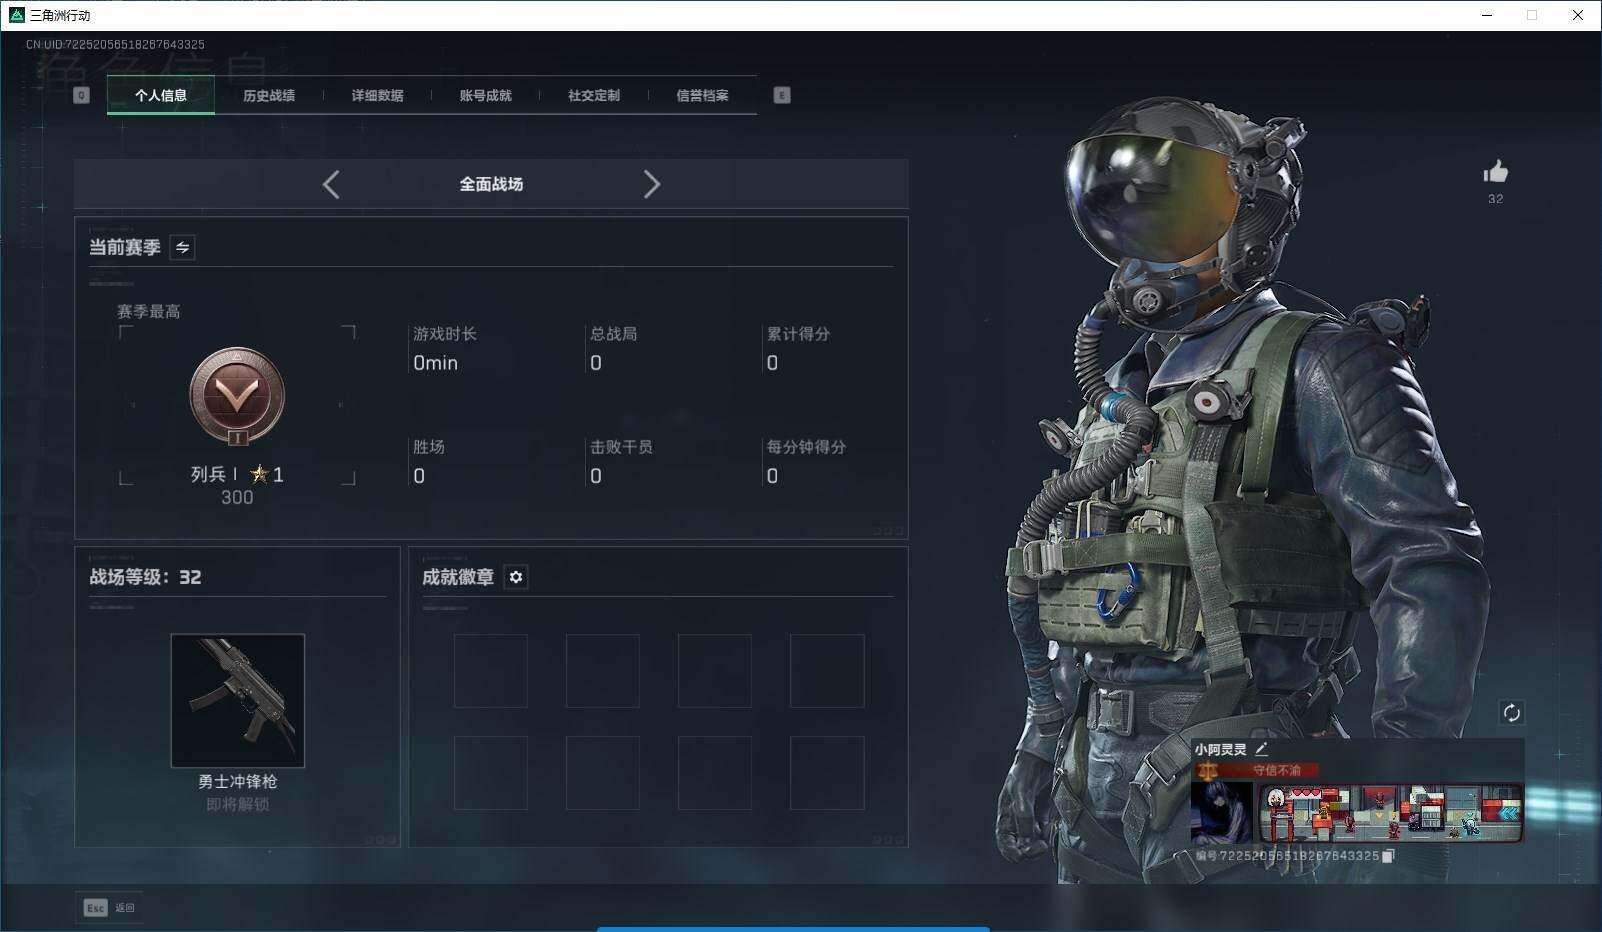The height and width of the screenshot is (932, 1602).
Task: Click the left arrow beside 全面战场
Action: (x=331, y=184)
